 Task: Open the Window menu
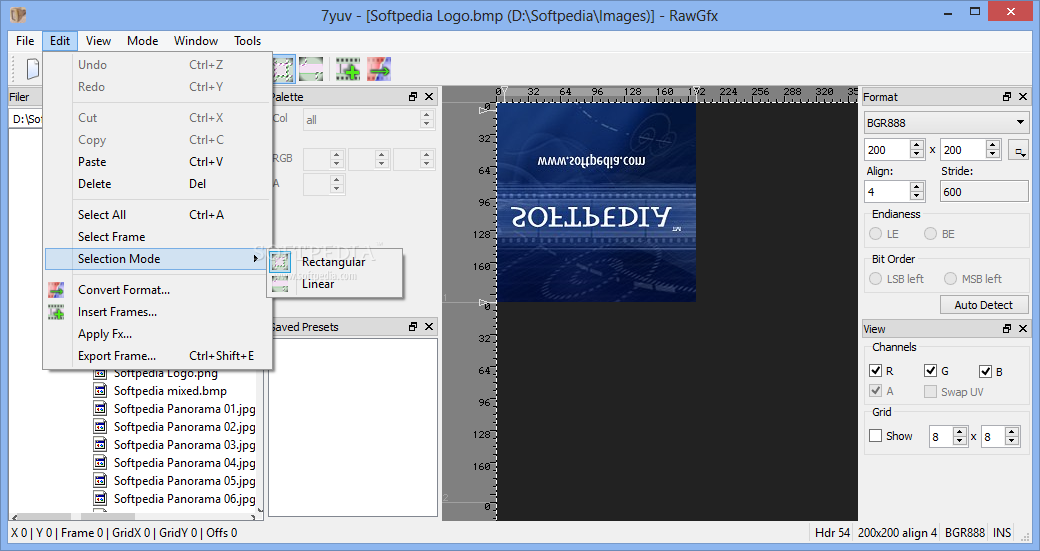(196, 40)
